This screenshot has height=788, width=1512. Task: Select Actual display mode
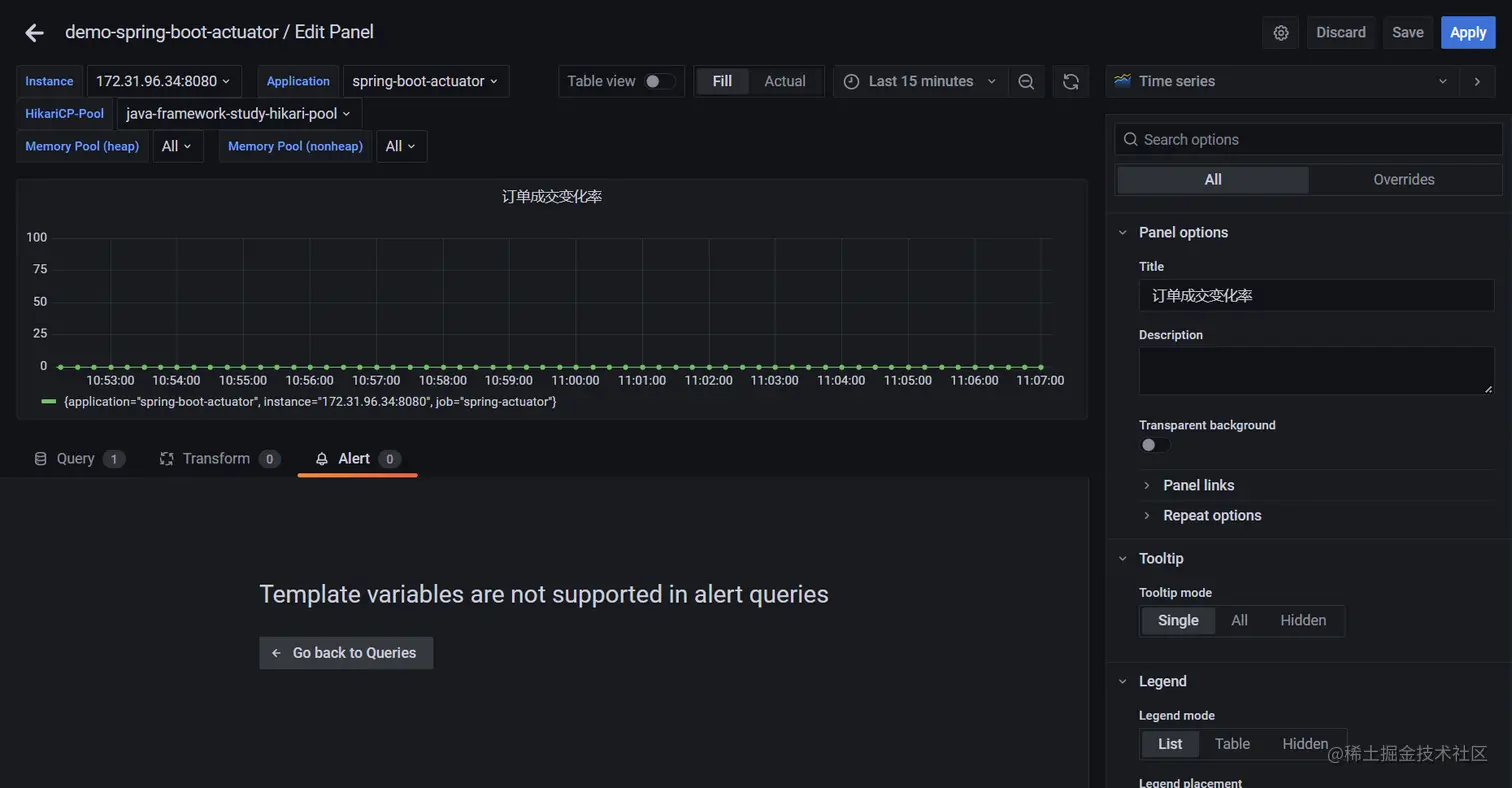[785, 82]
